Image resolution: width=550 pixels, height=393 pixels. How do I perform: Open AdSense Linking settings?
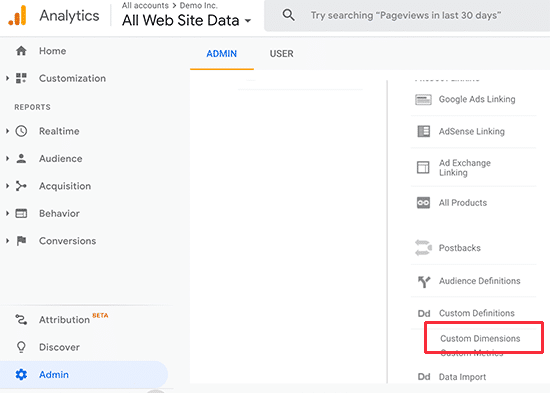point(471,131)
